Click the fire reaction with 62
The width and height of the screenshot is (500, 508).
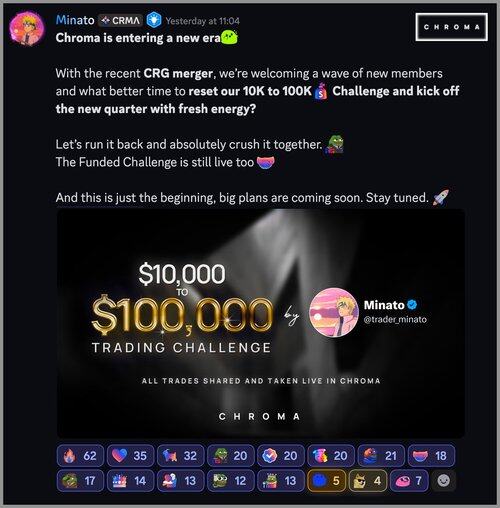tap(80, 455)
